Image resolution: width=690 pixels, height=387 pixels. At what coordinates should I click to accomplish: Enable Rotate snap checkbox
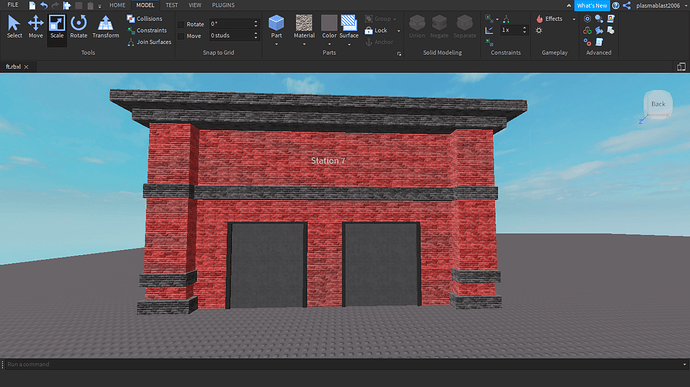(x=181, y=24)
